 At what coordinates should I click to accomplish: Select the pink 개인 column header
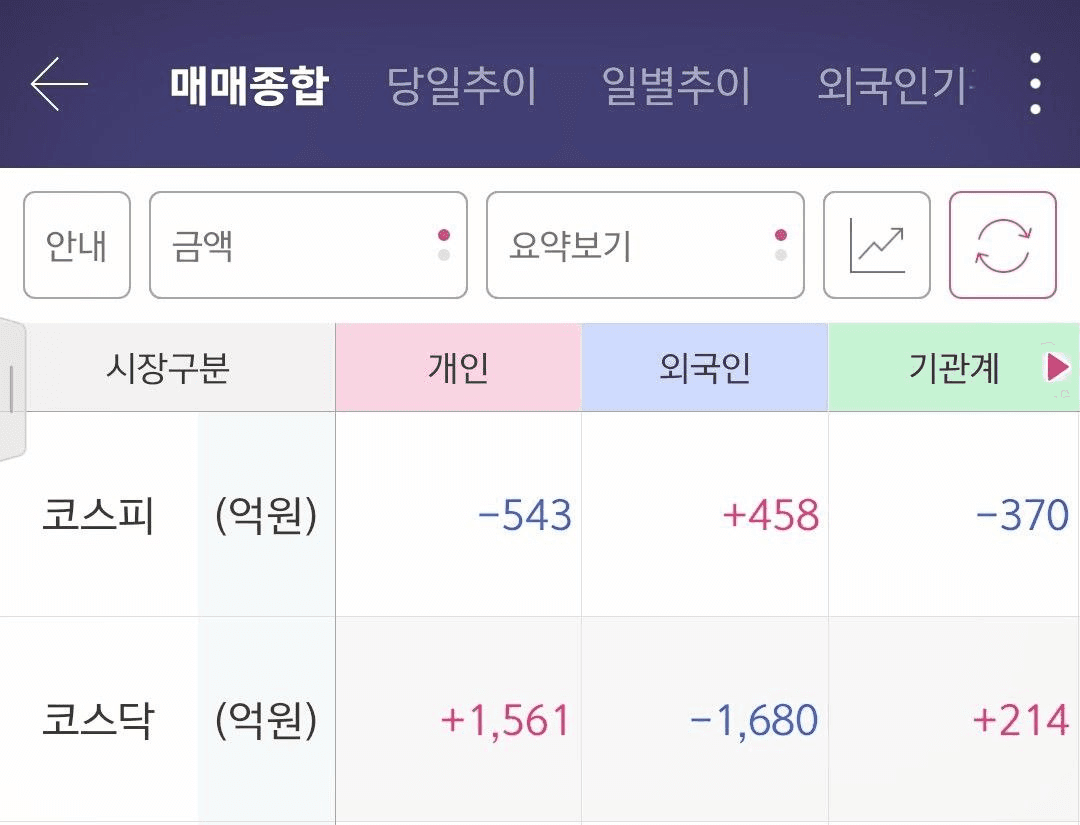(x=459, y=367)
